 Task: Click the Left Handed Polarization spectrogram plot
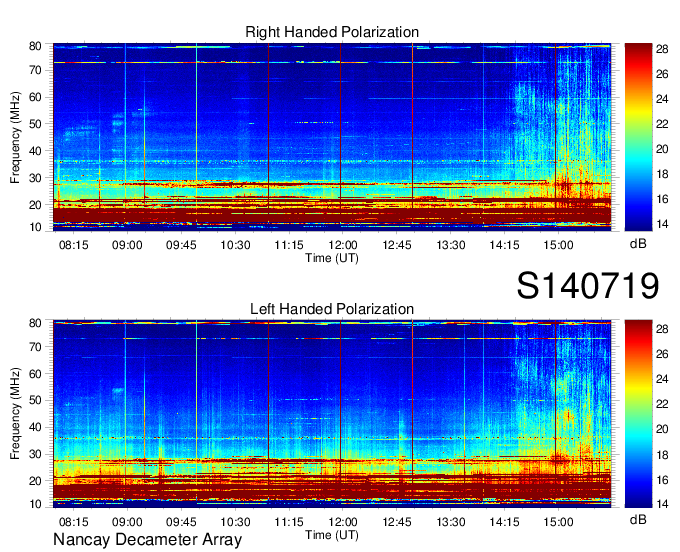[332, 414]
